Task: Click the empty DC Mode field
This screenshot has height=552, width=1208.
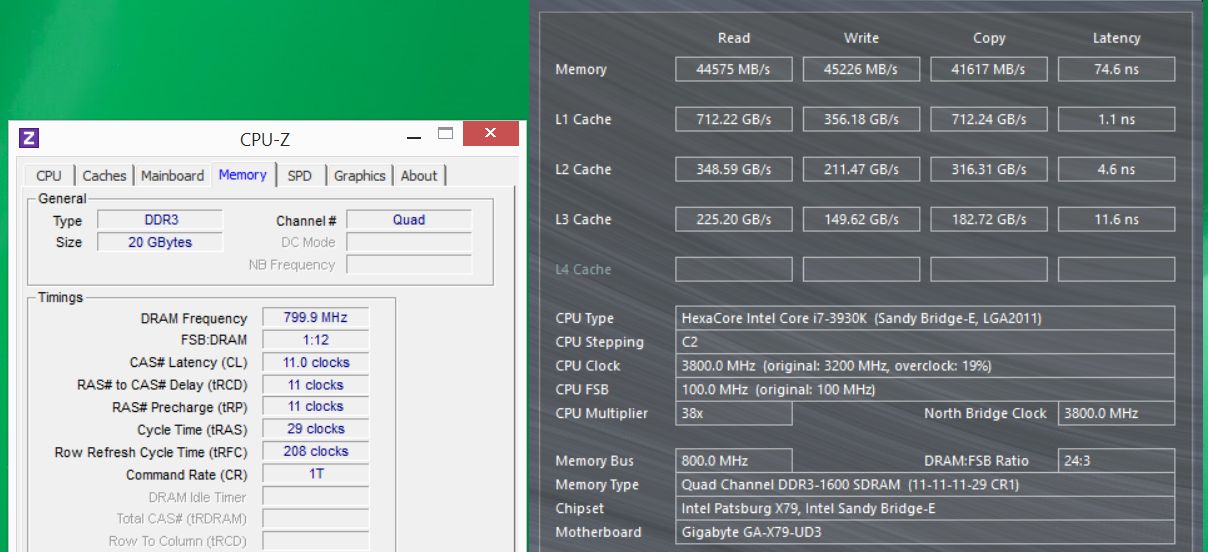Action: 409,242
